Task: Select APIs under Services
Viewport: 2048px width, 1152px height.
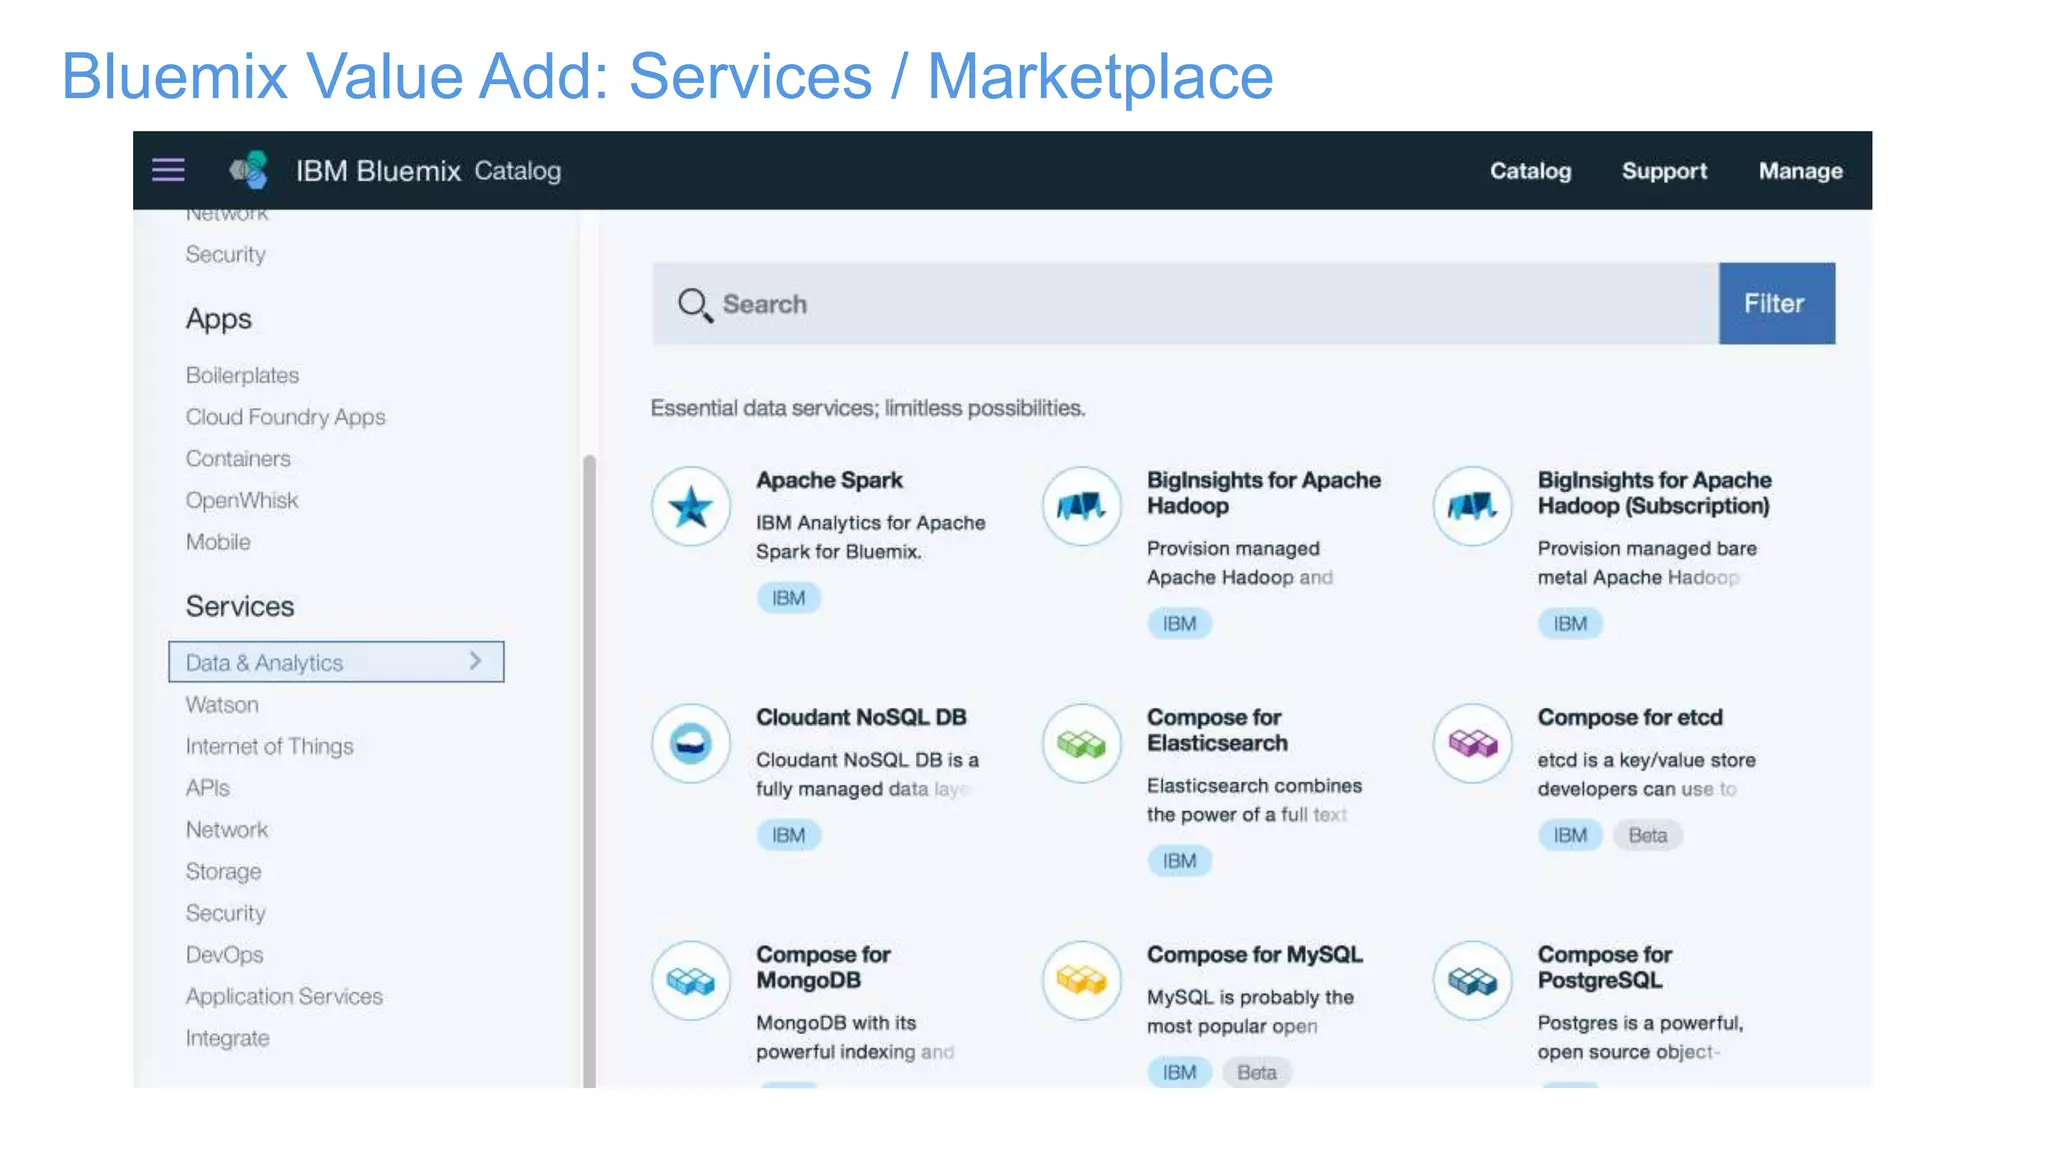Action: pos(207,788)
